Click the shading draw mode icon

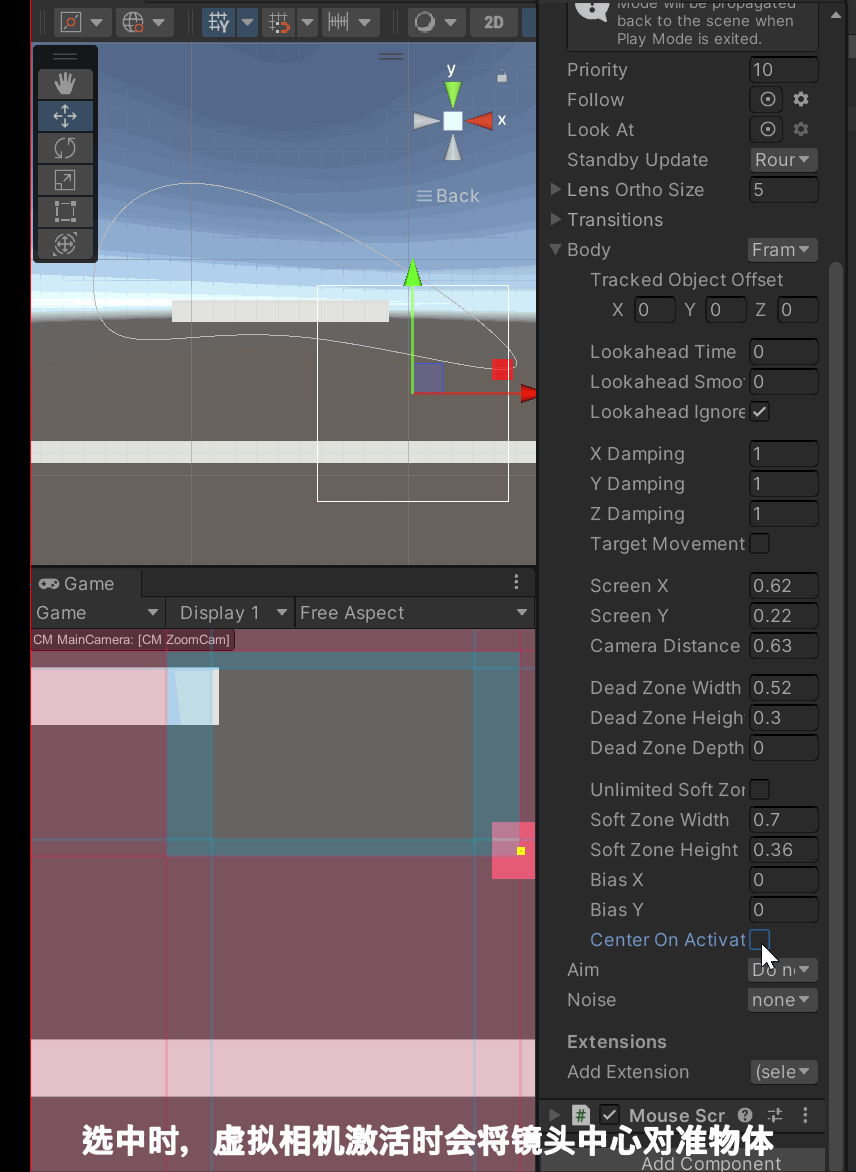pyautogui.click(x=70, y=22)
